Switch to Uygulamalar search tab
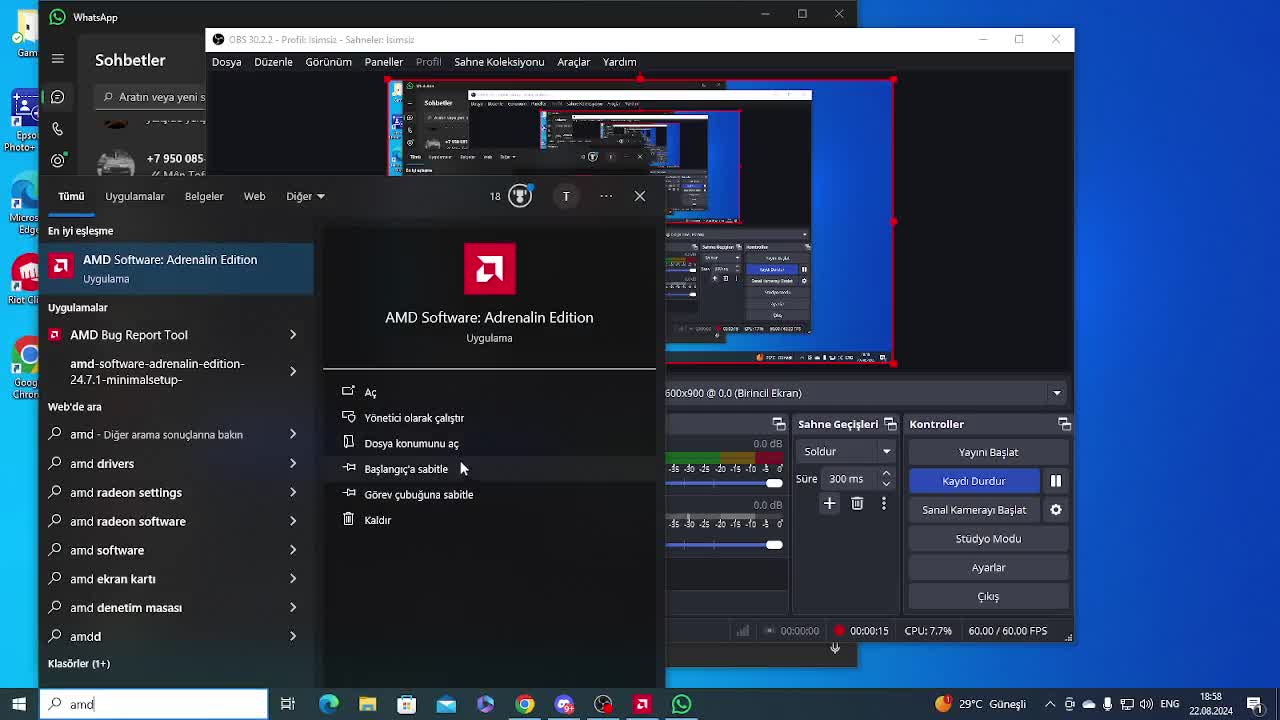 (x=134, y=196)
